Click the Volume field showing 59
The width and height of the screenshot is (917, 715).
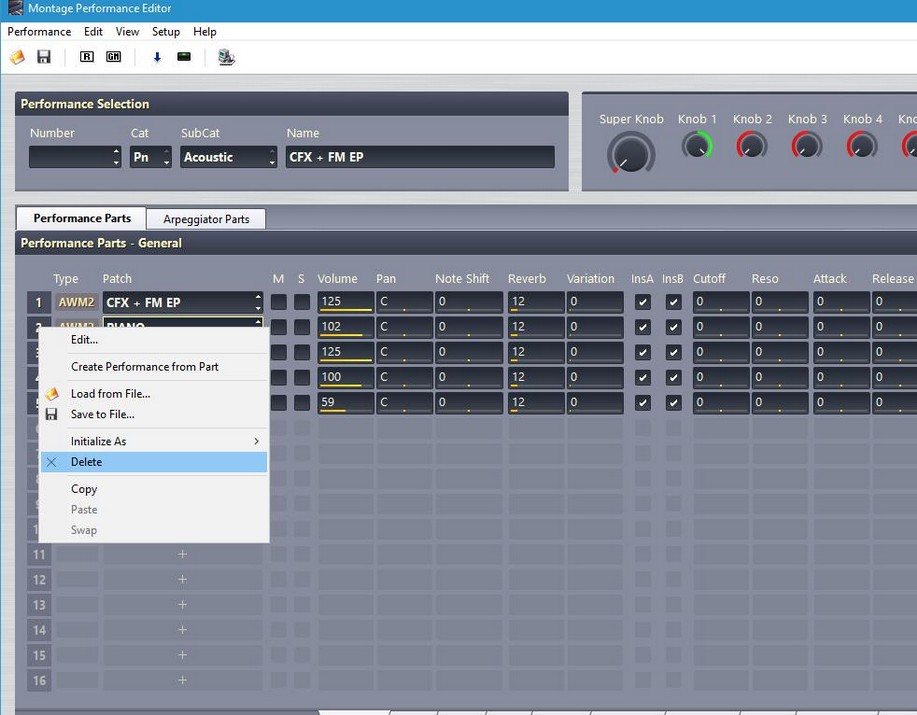346,403
